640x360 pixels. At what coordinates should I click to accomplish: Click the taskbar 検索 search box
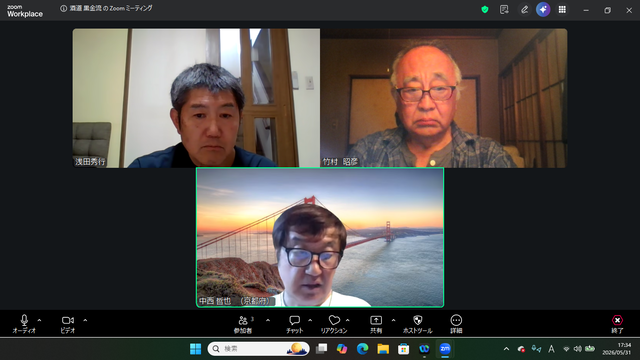[258, 349]
